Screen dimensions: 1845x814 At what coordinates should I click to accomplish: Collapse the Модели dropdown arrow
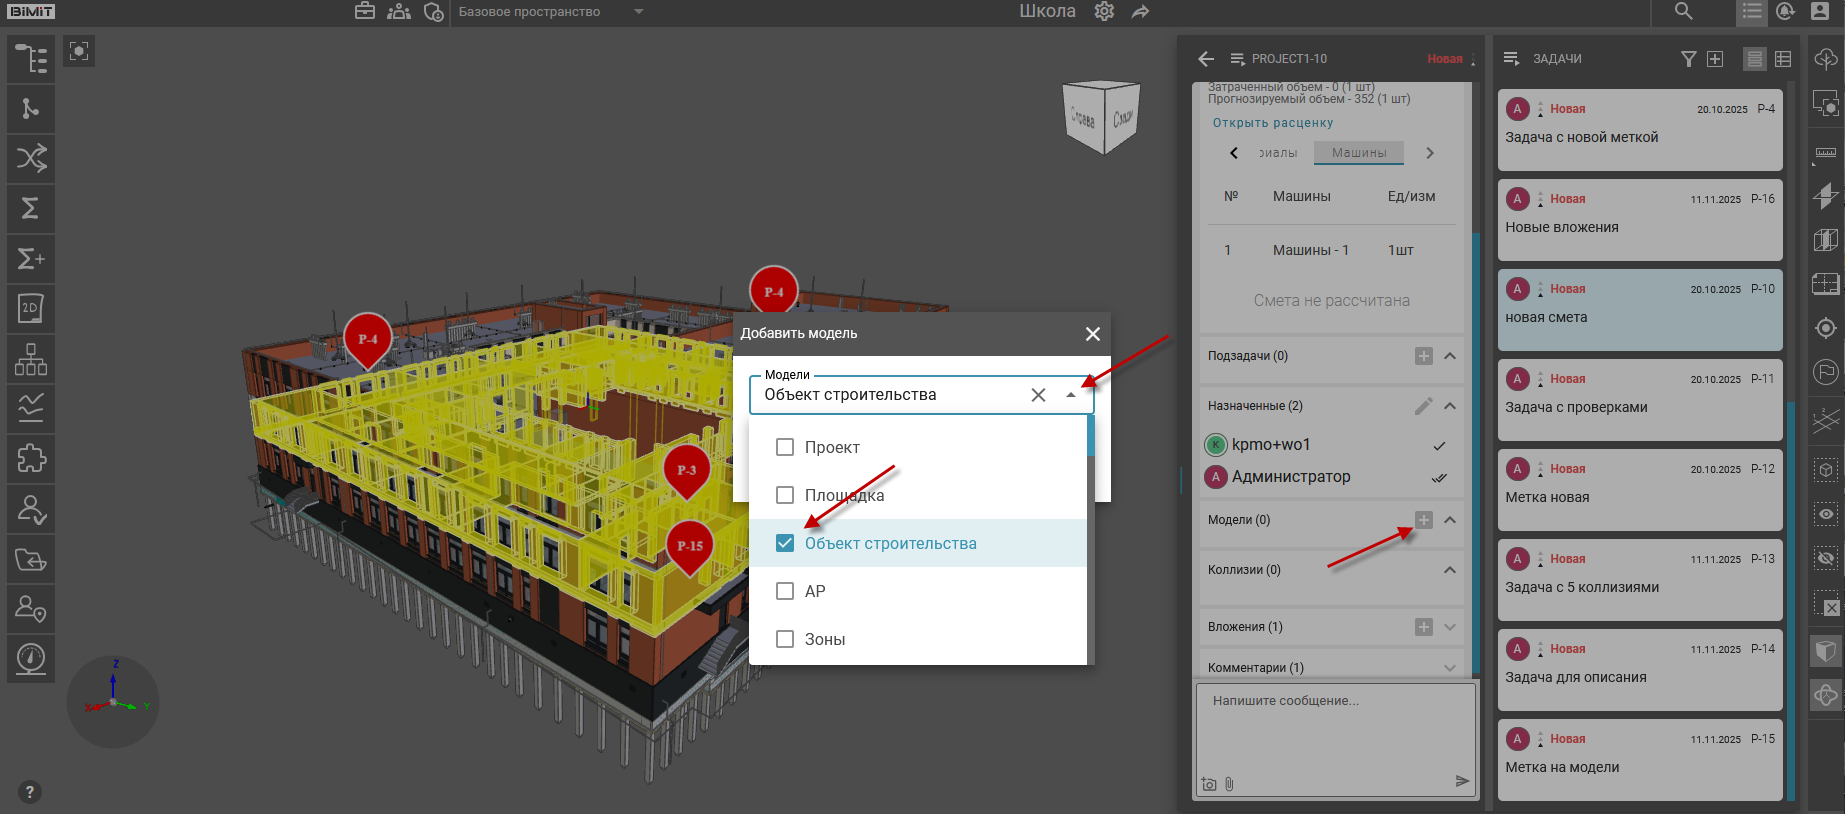(x=1071, y=395)
